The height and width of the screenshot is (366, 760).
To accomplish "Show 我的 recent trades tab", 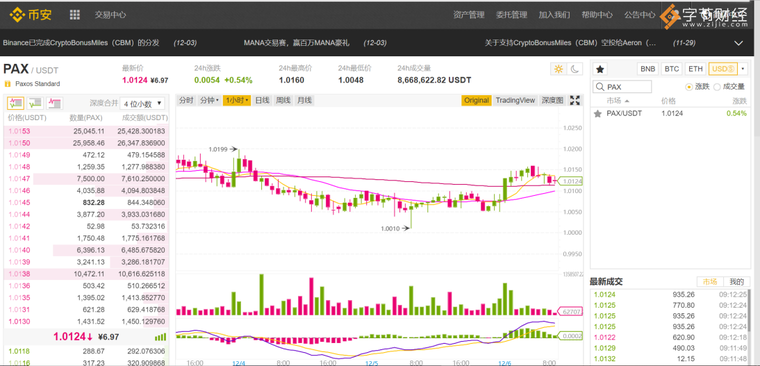I will pos(737,282).
